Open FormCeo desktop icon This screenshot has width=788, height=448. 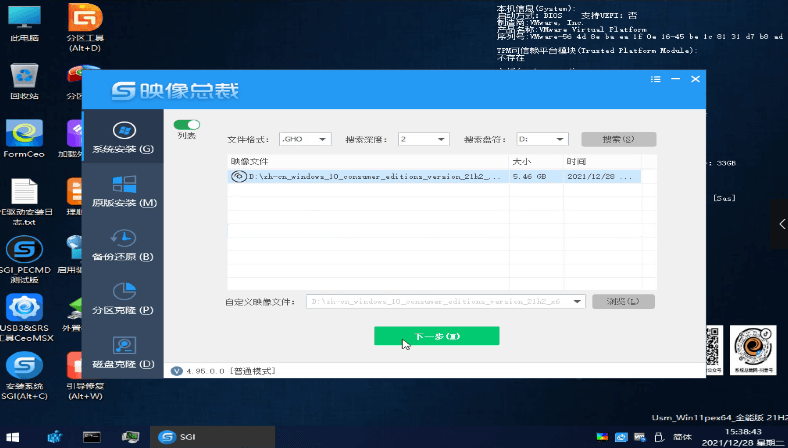(x=24, y=138)
